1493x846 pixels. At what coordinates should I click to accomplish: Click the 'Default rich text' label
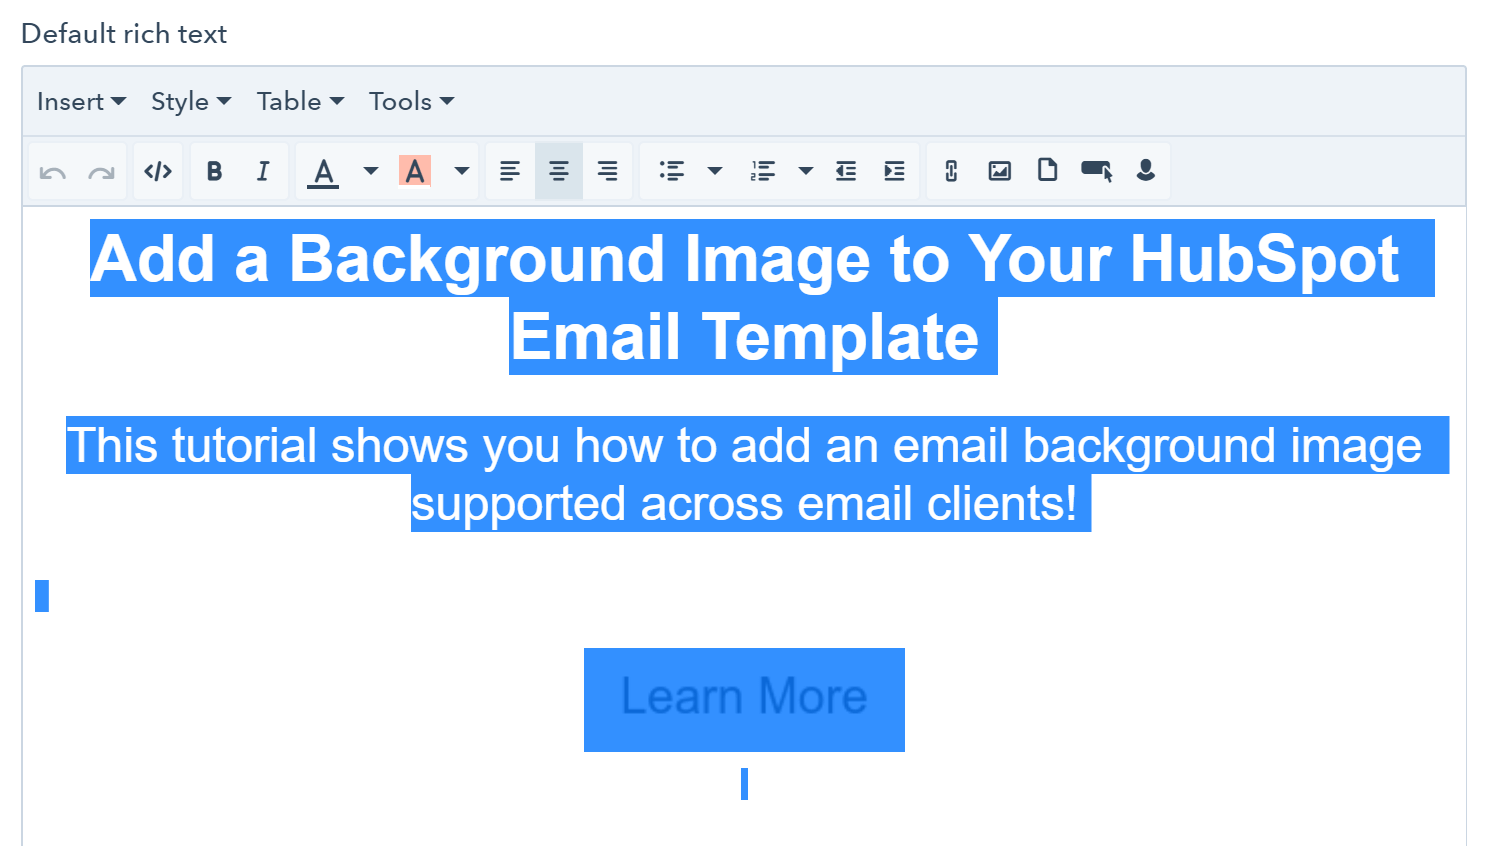[x=124, y=34]
